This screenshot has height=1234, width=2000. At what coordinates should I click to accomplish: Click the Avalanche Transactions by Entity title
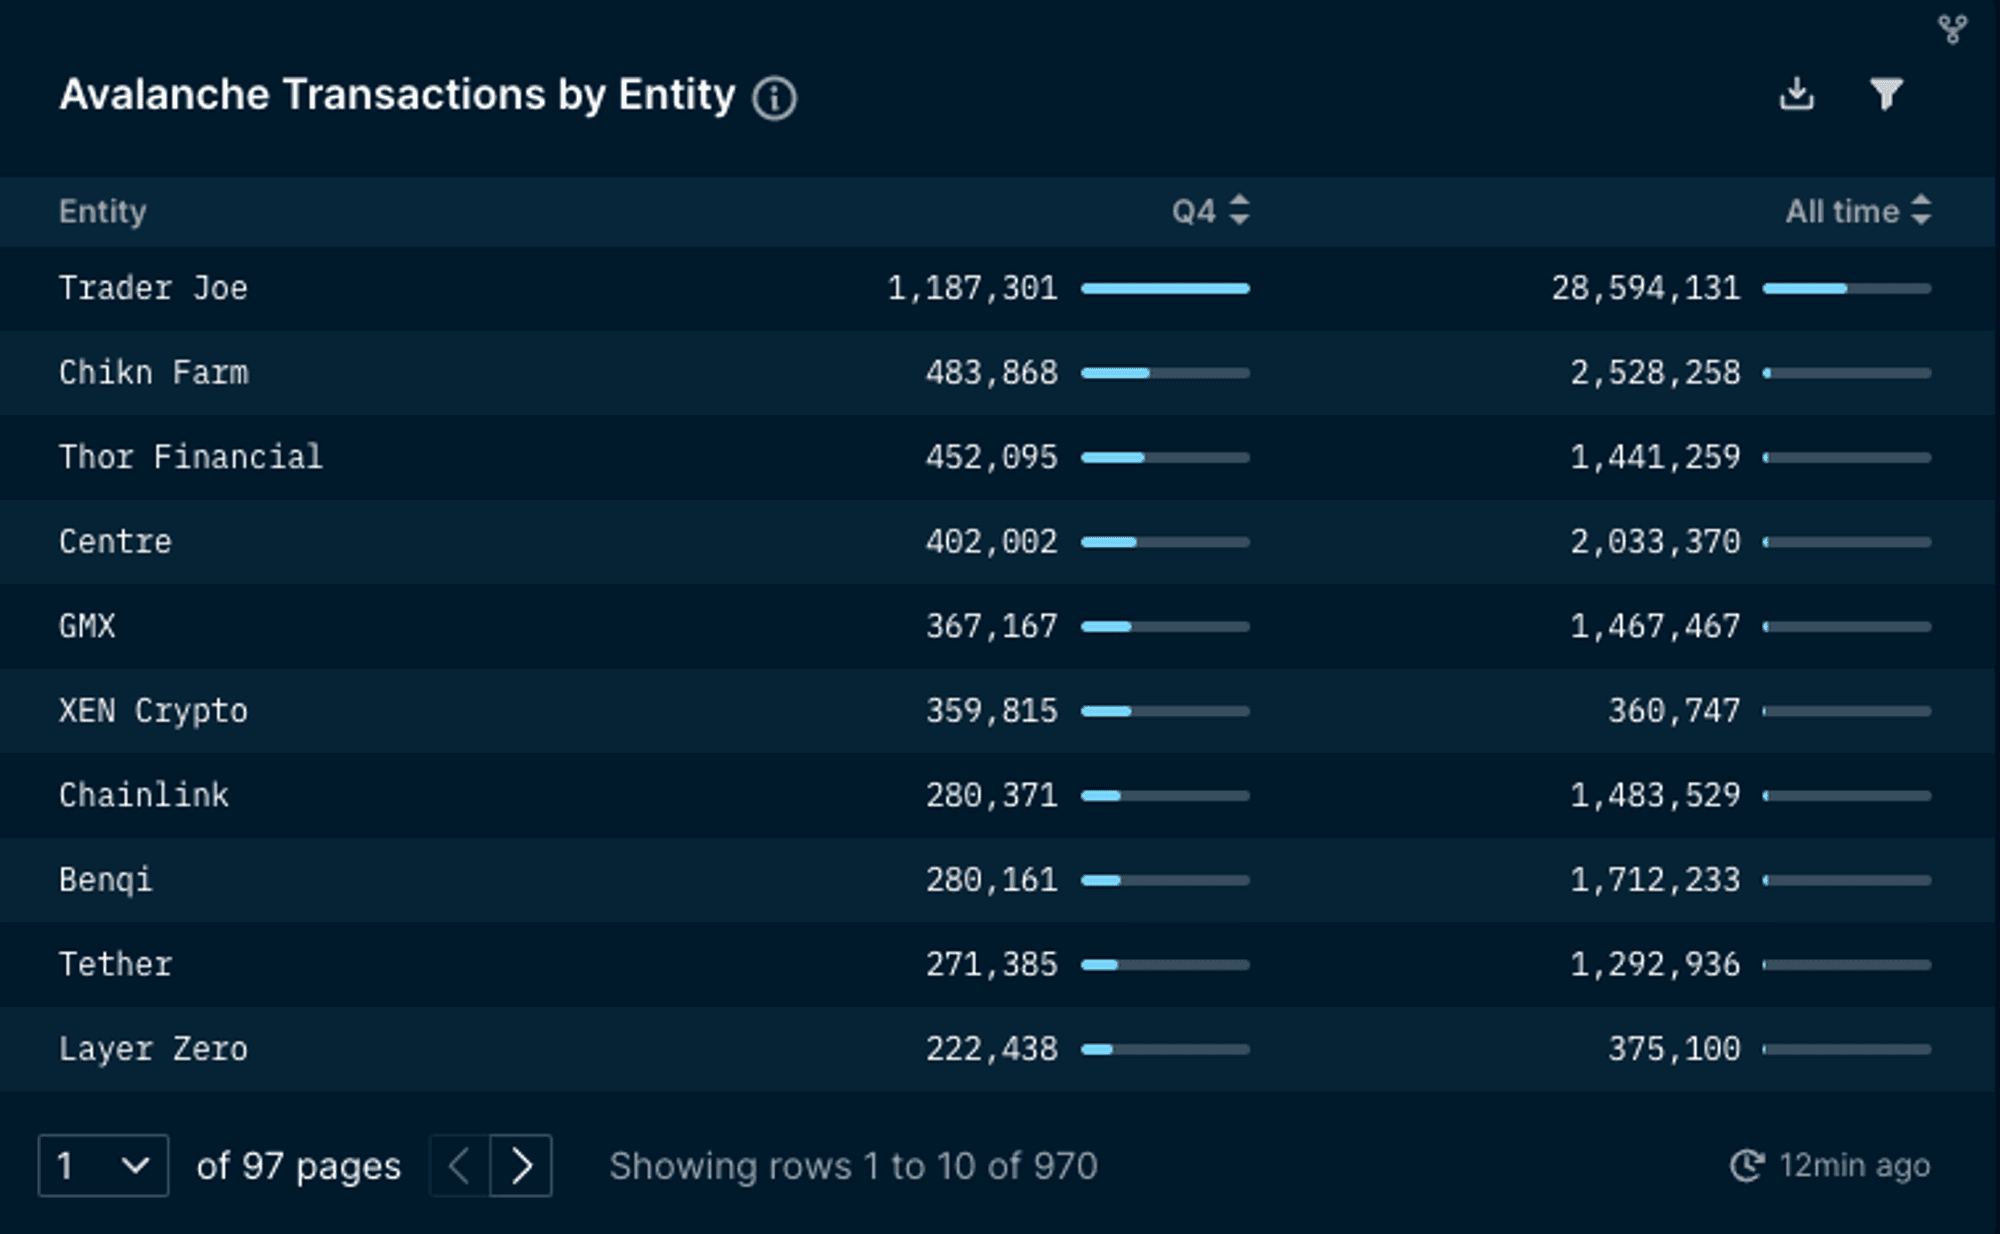397,95
